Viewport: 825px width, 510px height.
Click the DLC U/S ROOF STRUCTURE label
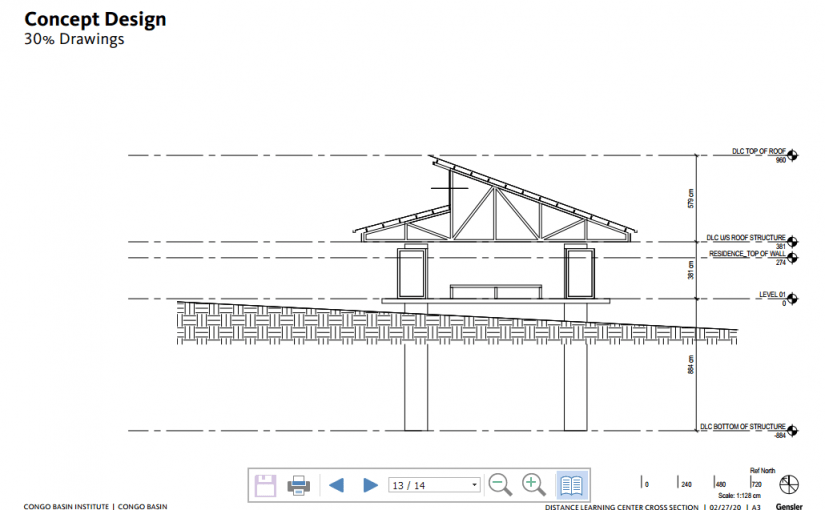pyautogui.click(x=746, y=238)
